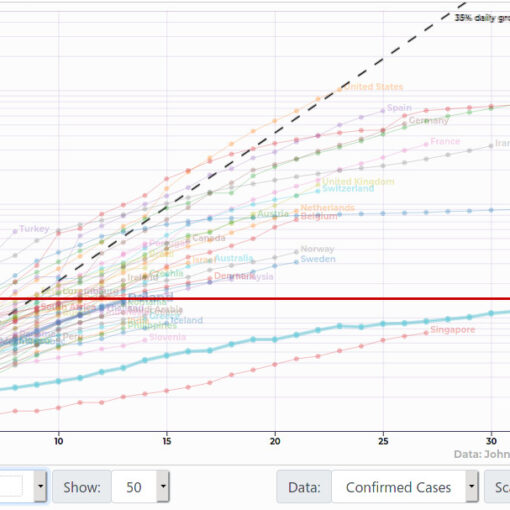Open the partially visible leftmost dropdown arrow

[40, 486]
